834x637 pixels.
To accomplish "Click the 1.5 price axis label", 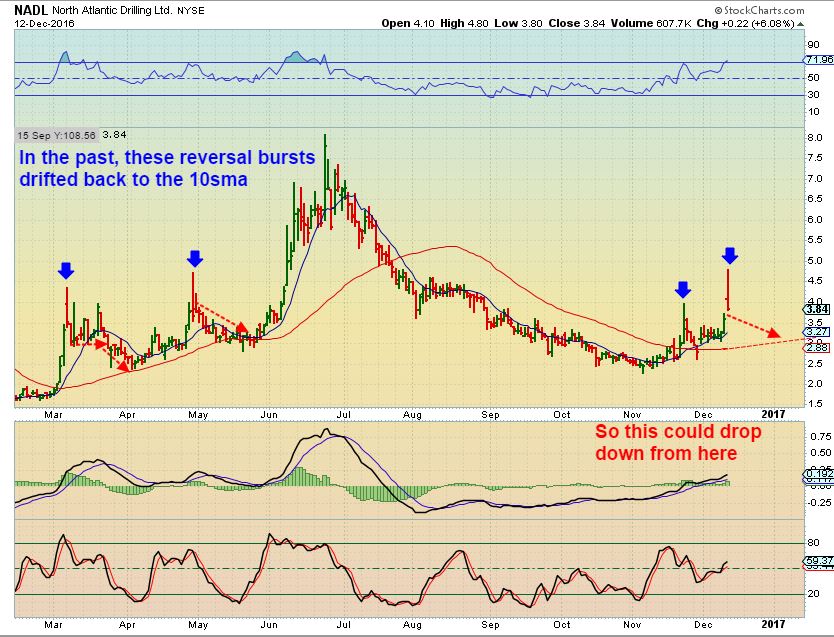I will (x=815, y=403).
